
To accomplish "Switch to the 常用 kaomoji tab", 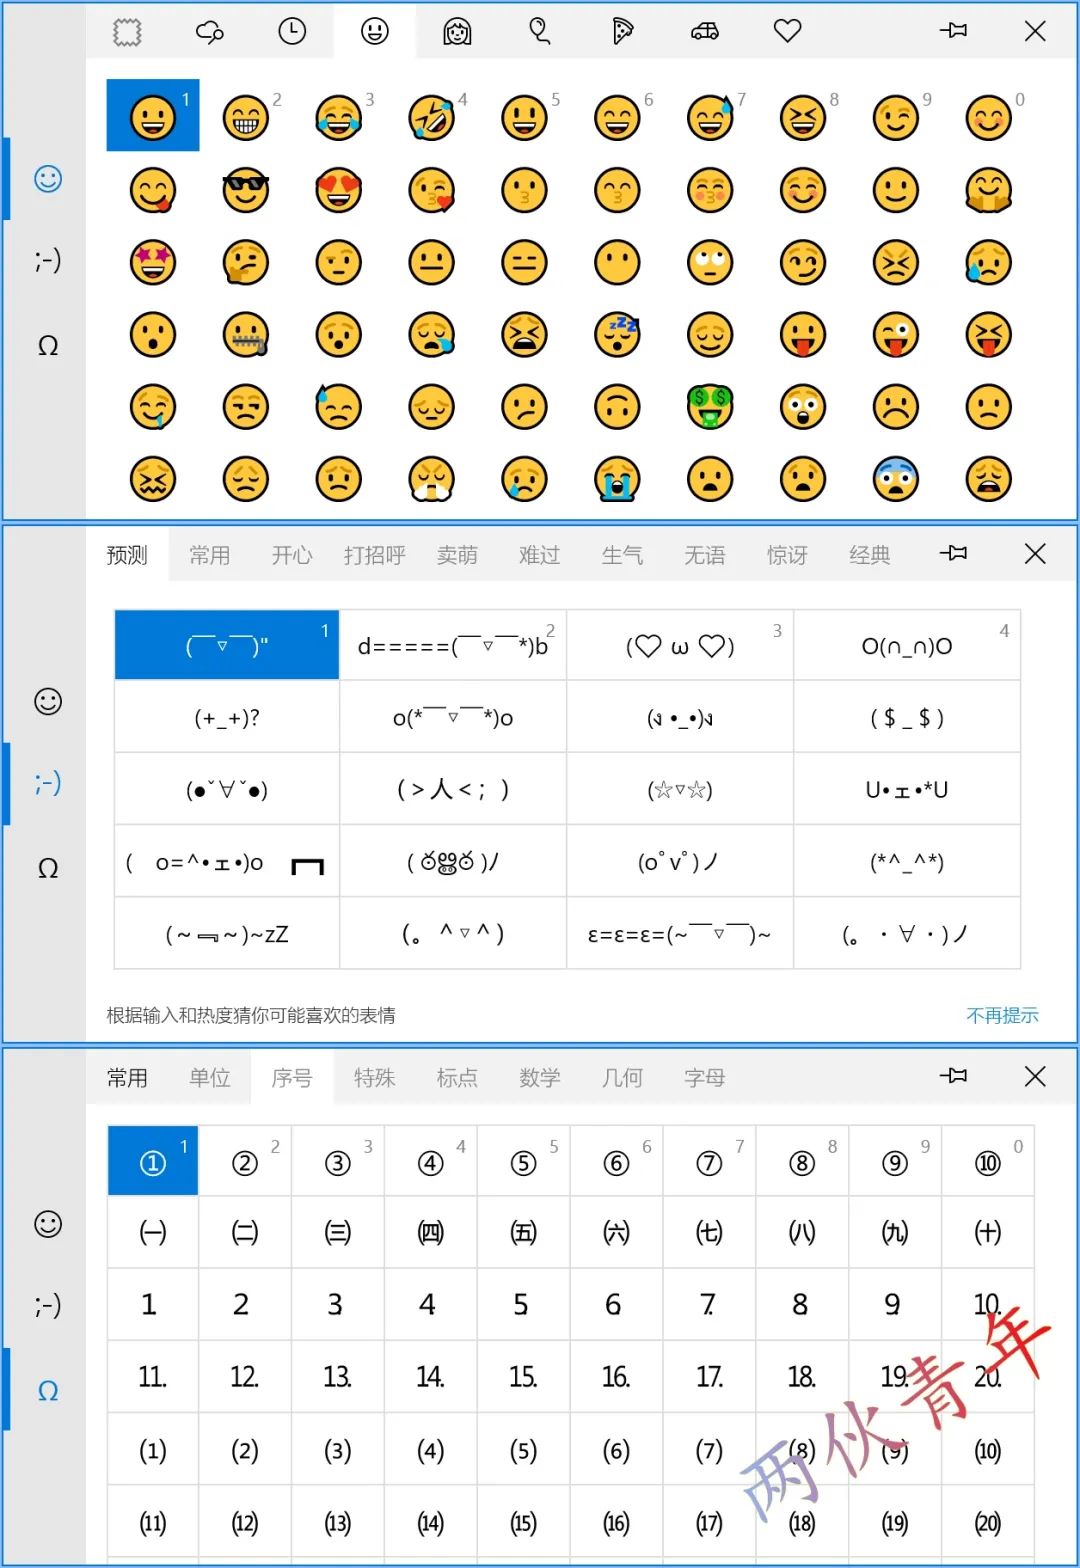I will coord(210,555).
